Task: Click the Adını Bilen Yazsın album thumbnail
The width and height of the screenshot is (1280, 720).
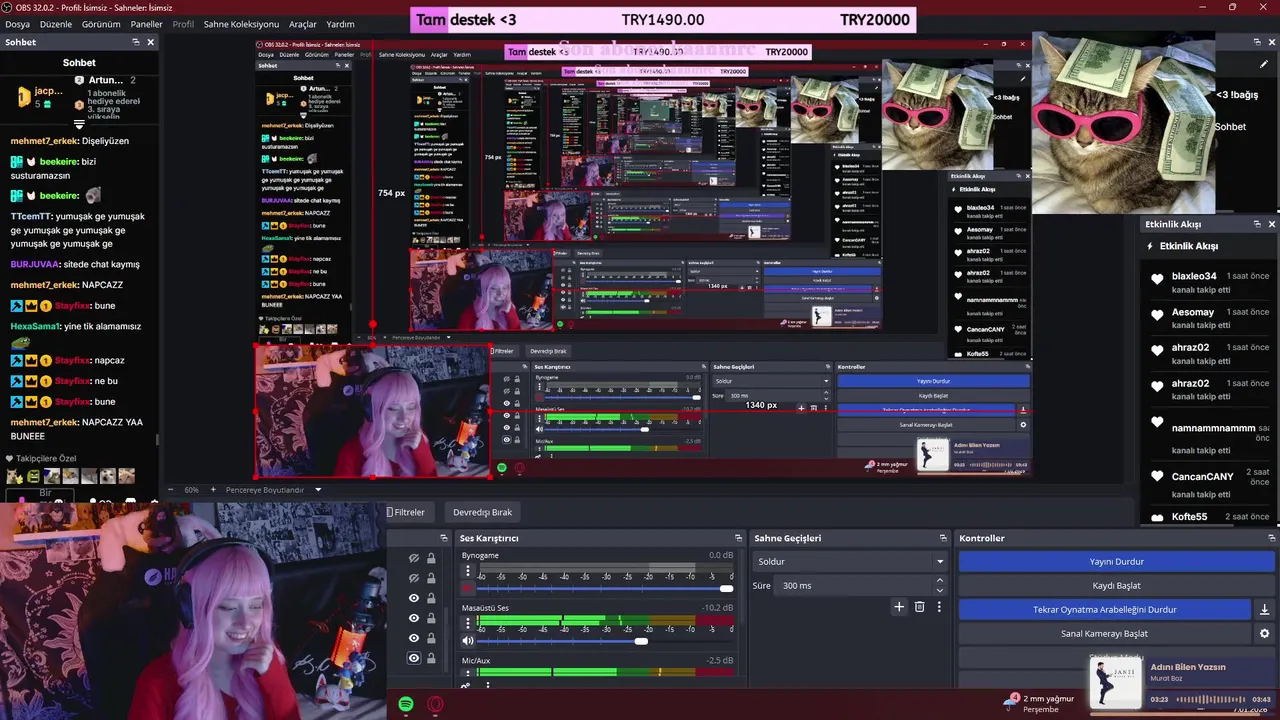Action: pos(1115,683)
